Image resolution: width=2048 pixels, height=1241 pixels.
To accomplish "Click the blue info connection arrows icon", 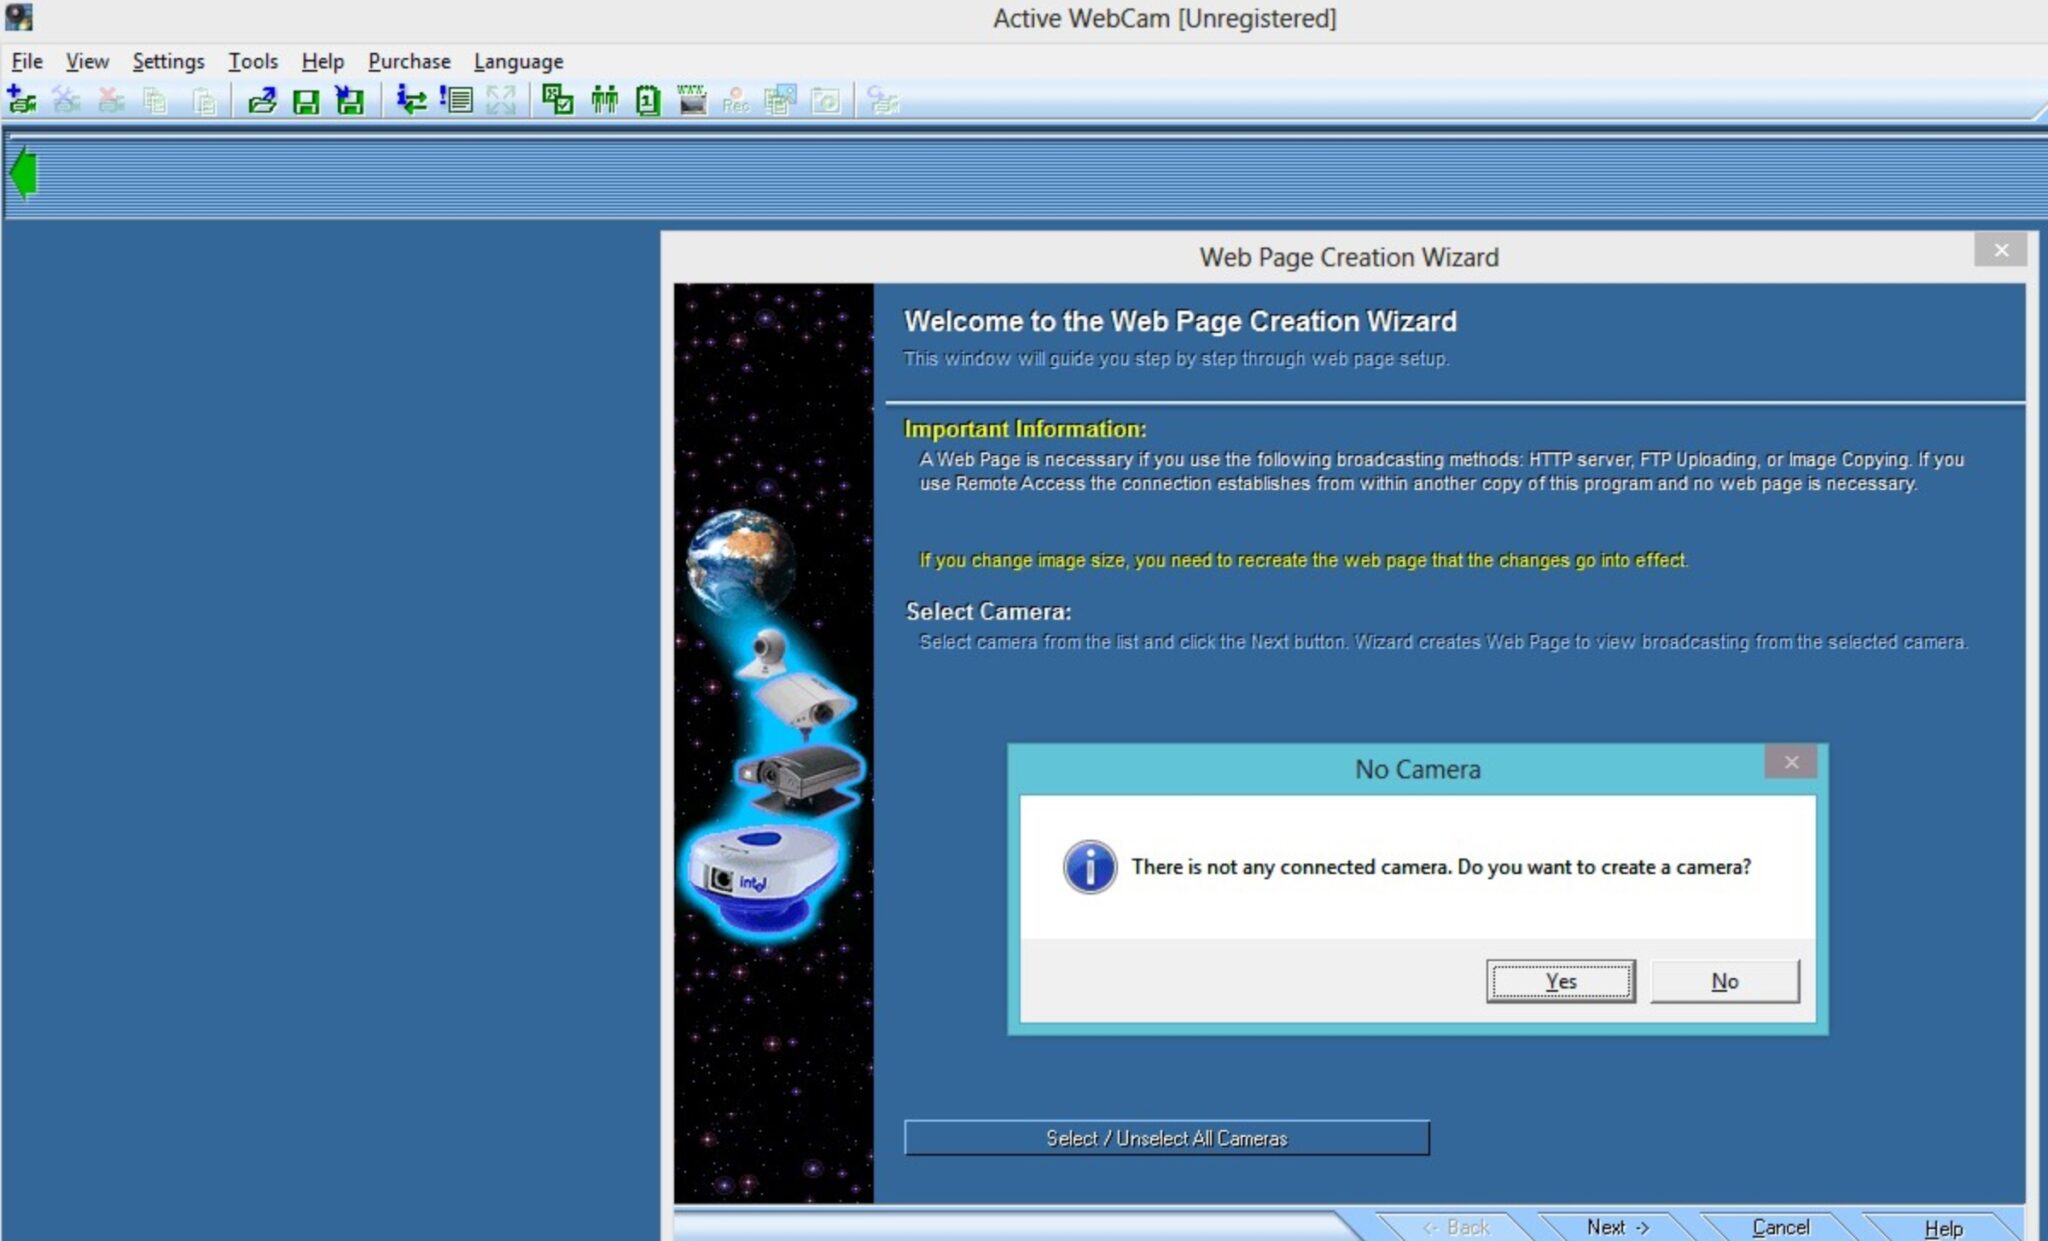I will tap(410, 100).
